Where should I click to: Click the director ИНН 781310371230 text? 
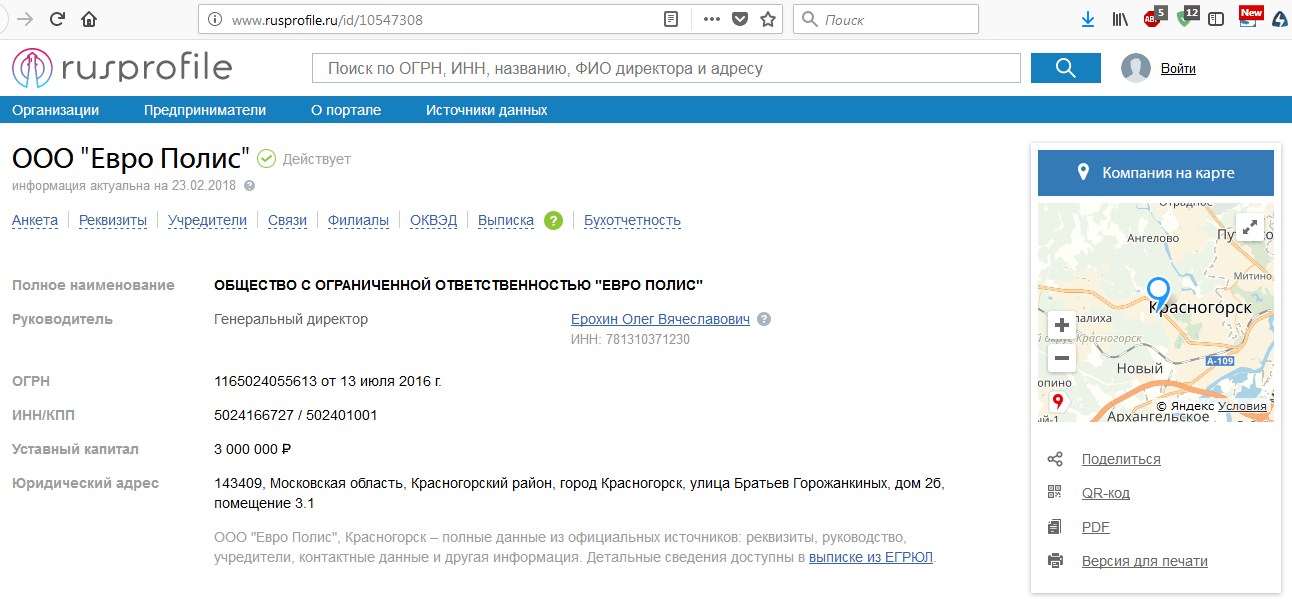click(630, 339)
